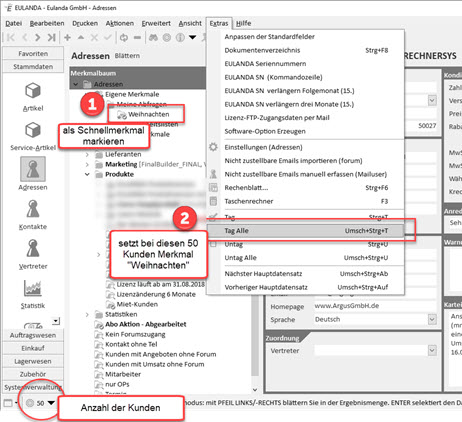462x422 pixels.
Task: Open the Zubehör sidebar section
Action: tap(33, 374)
